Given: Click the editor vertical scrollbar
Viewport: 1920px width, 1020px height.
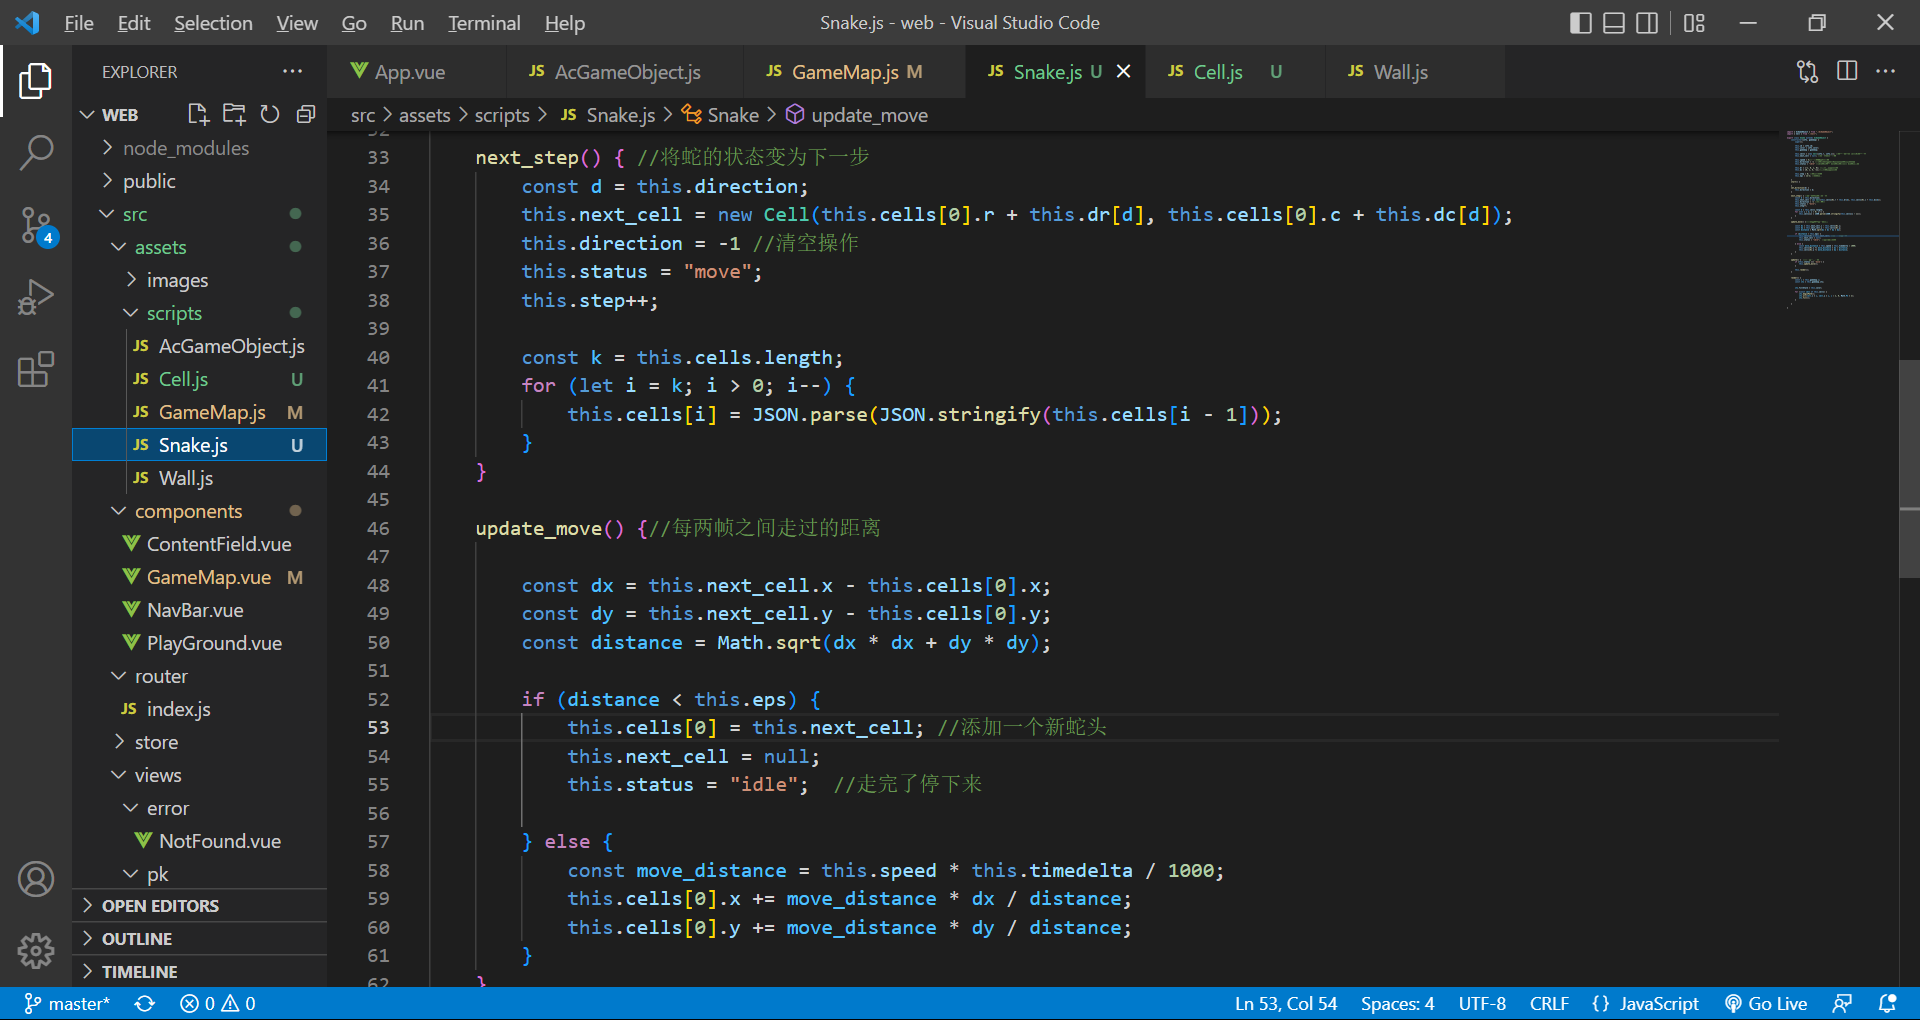Looking at the screenshot, I should (1909, 468).
